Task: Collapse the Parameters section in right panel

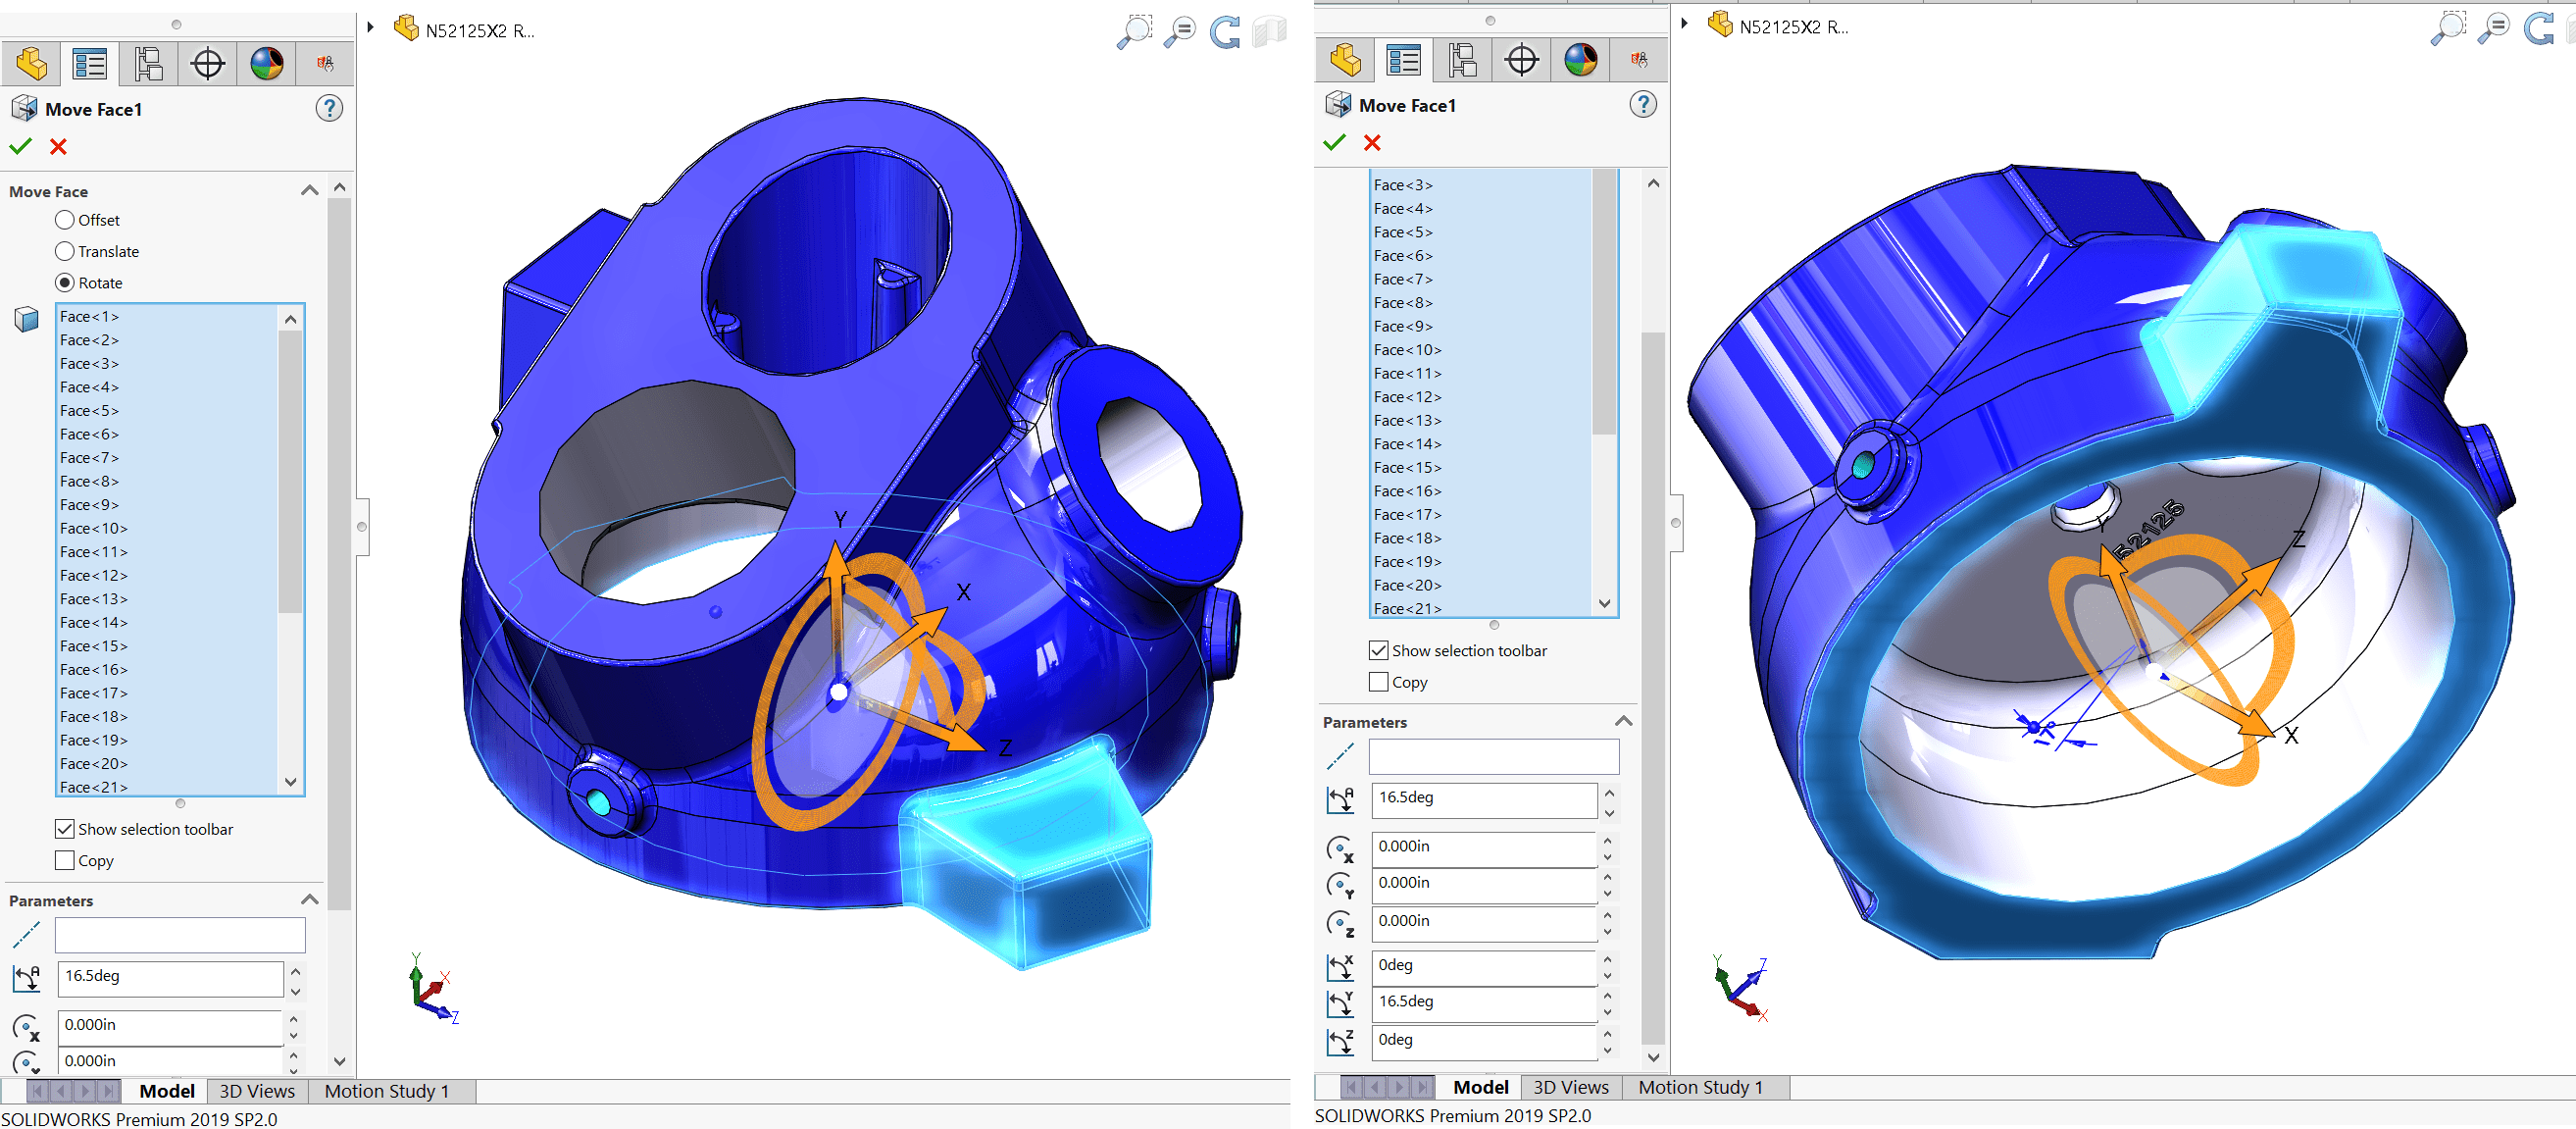Action: click(1623, 721)
